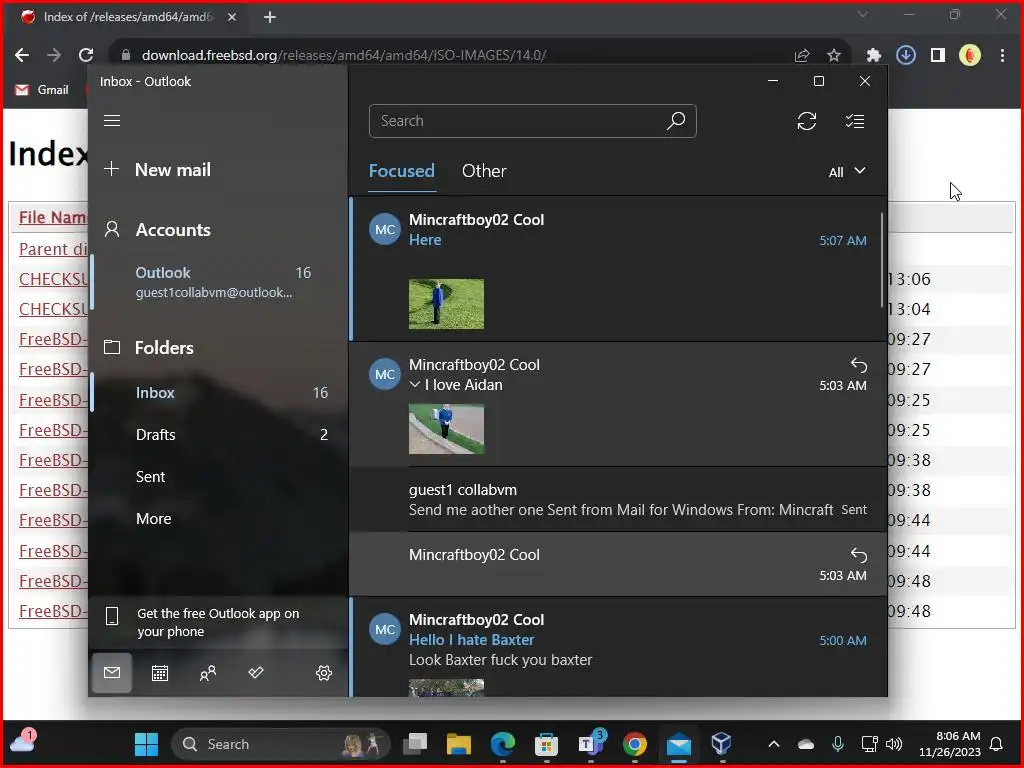
Task: Compose a New mail message
Action: [x=157, y=170]
